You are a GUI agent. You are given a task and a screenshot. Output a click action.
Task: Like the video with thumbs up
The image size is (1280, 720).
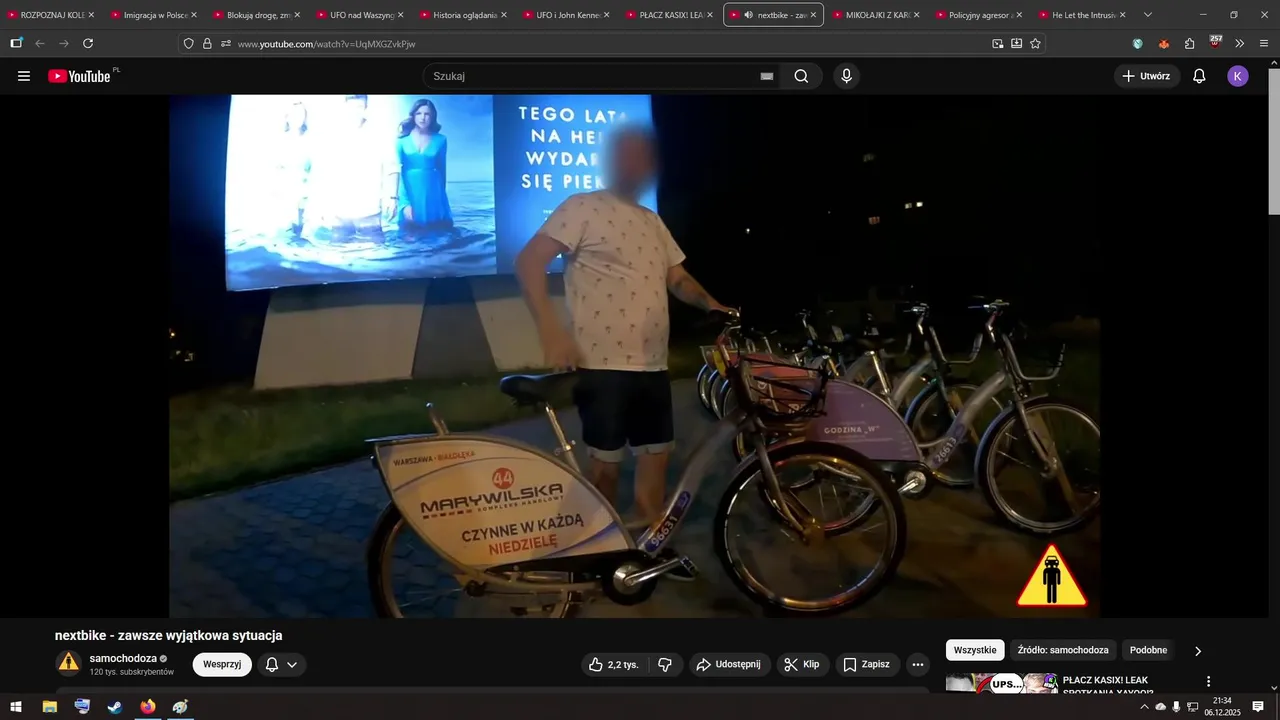613,664
